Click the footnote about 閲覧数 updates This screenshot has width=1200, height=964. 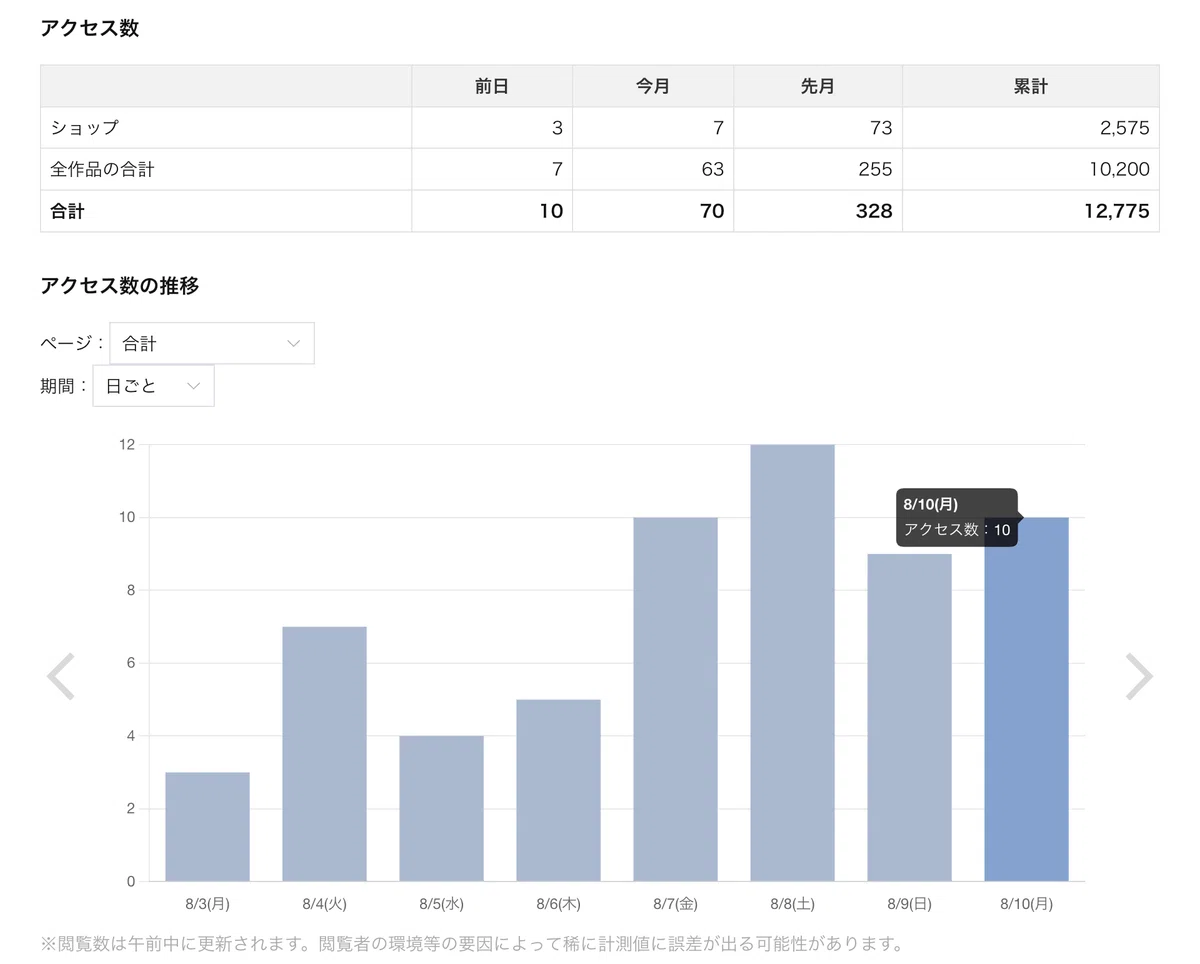click(x=472, y=943)
